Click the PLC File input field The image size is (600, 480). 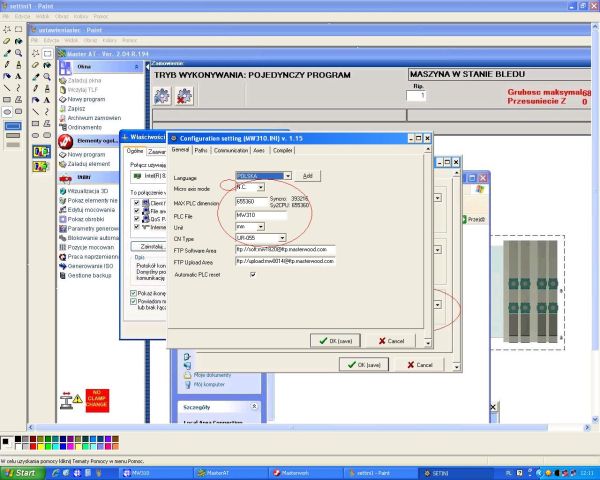click(x=261, y=216)
